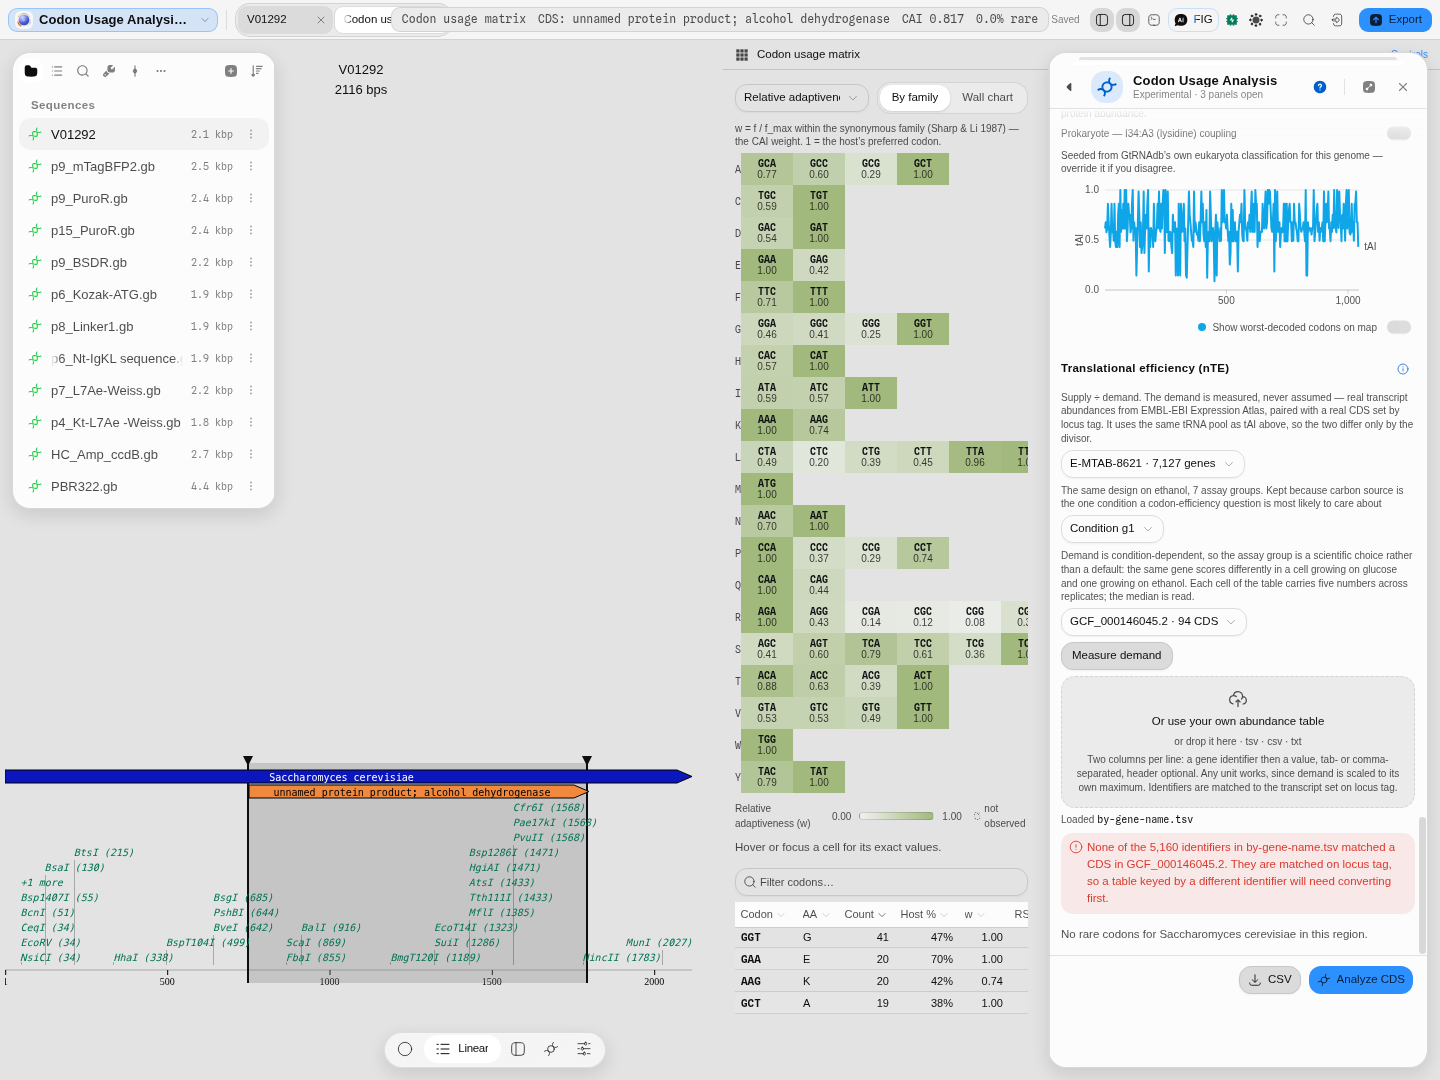Viewport: 1440px width, 1080px height.
Task: Open the GCF_000146045.2 genome dropdown
Action: tap(1154, 622)
